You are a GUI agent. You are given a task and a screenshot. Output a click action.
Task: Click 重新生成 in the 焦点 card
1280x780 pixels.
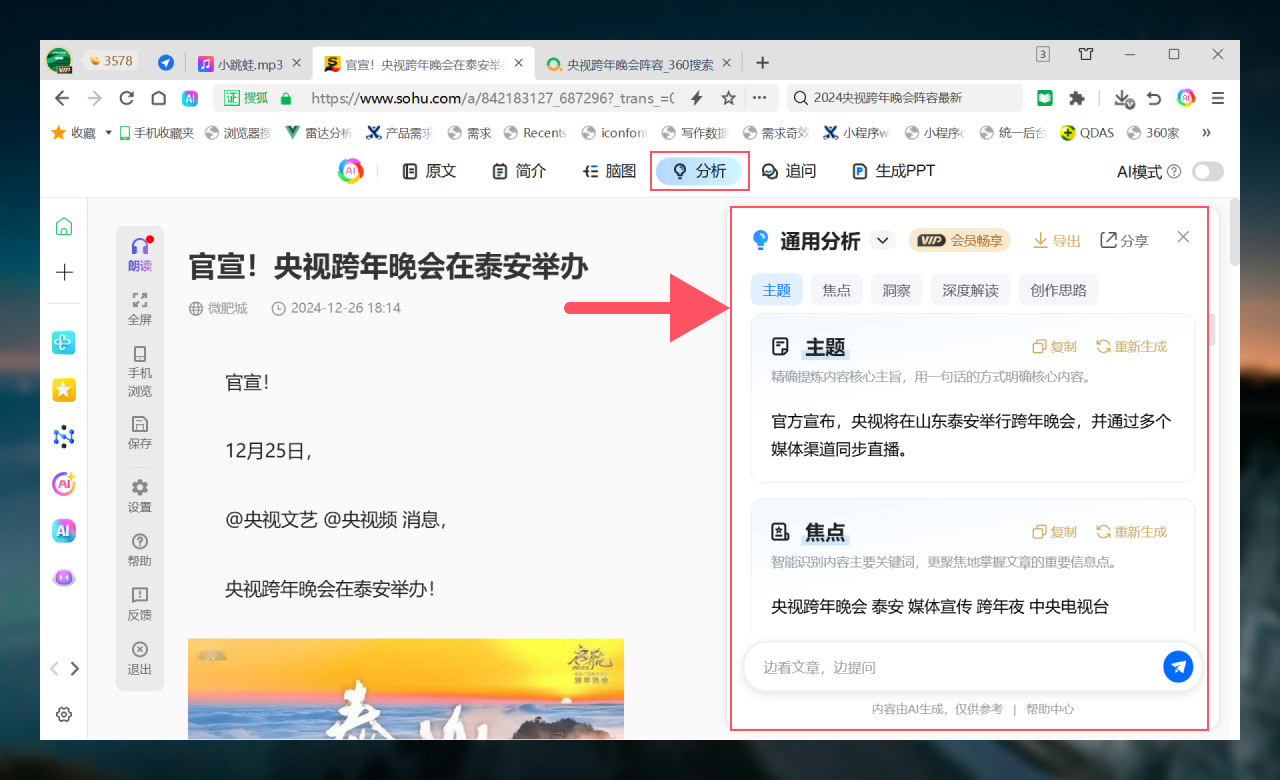pos(1131,532)
